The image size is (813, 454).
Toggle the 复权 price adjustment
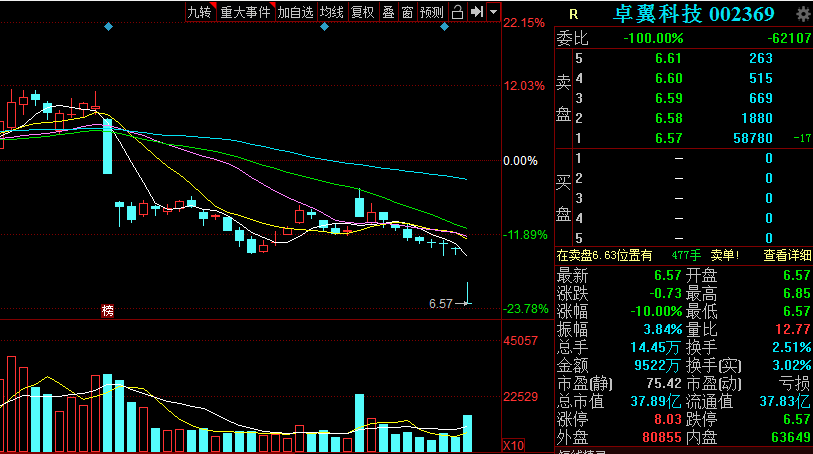tap(362, 12)
